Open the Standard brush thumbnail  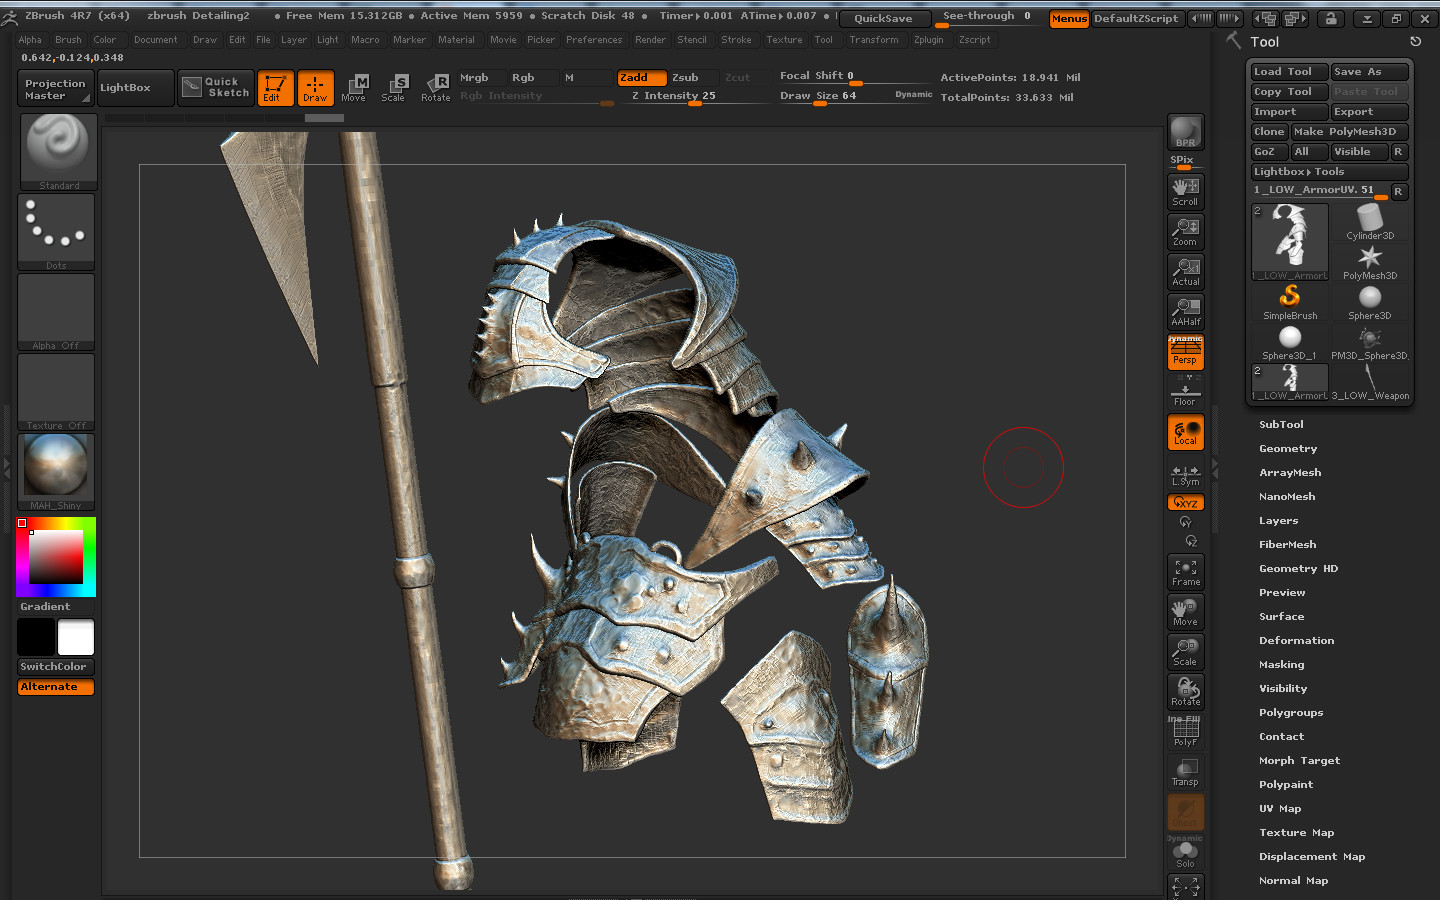coord(58,151)
